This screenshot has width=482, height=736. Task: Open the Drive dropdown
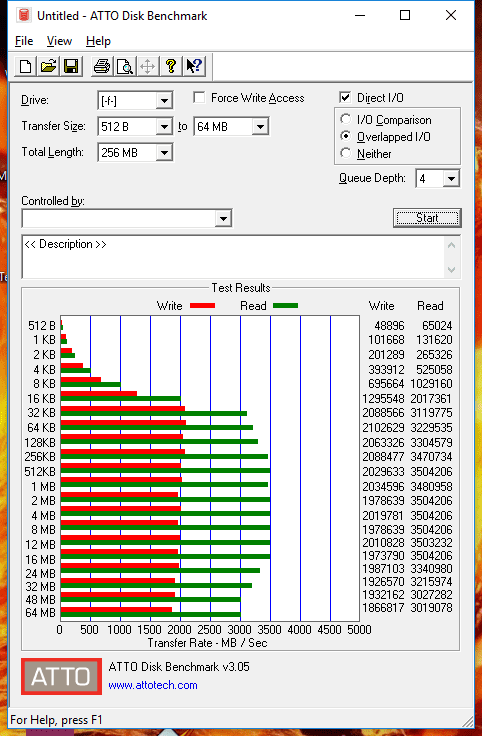(164, 100)
